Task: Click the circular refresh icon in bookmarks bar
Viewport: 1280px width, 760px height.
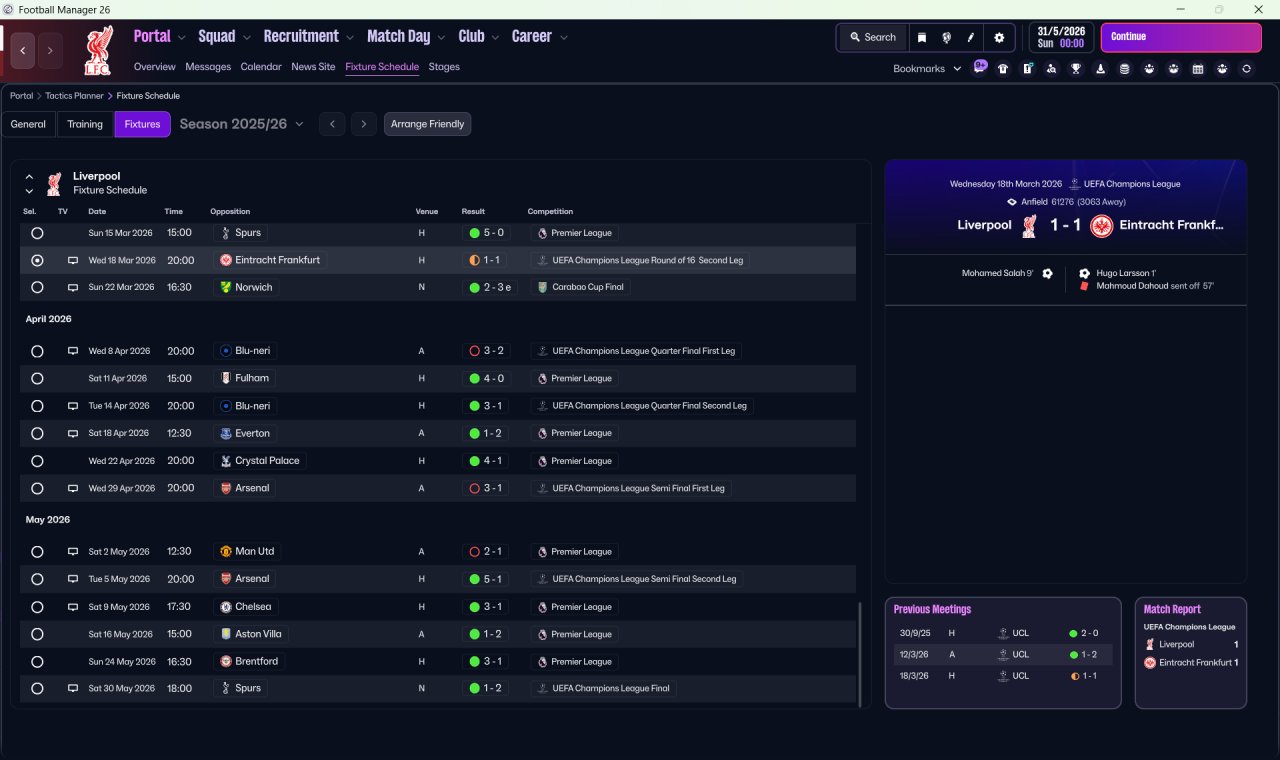Action: 1246,69
